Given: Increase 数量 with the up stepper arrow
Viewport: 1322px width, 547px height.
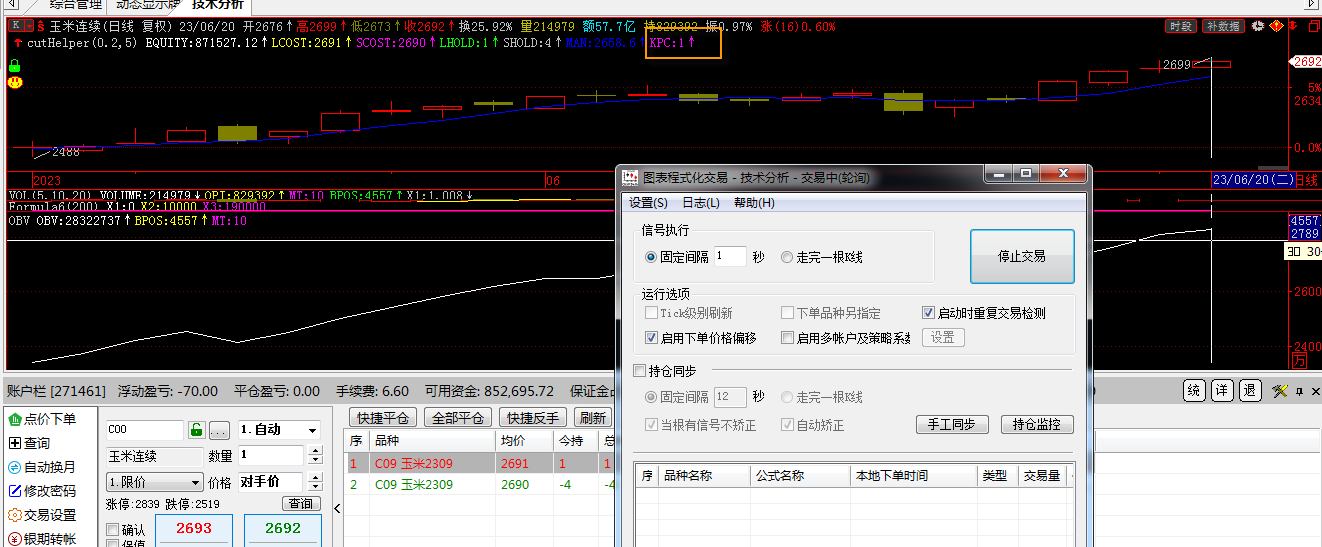Looking at the screenshot, I should [316, 451].
